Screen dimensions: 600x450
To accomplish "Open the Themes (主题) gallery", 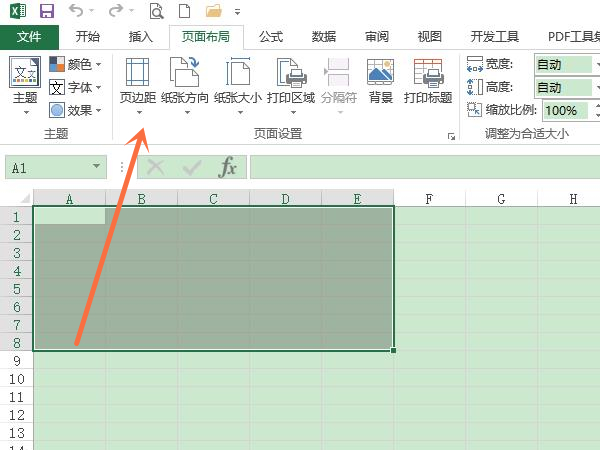I will click(25, 82).
